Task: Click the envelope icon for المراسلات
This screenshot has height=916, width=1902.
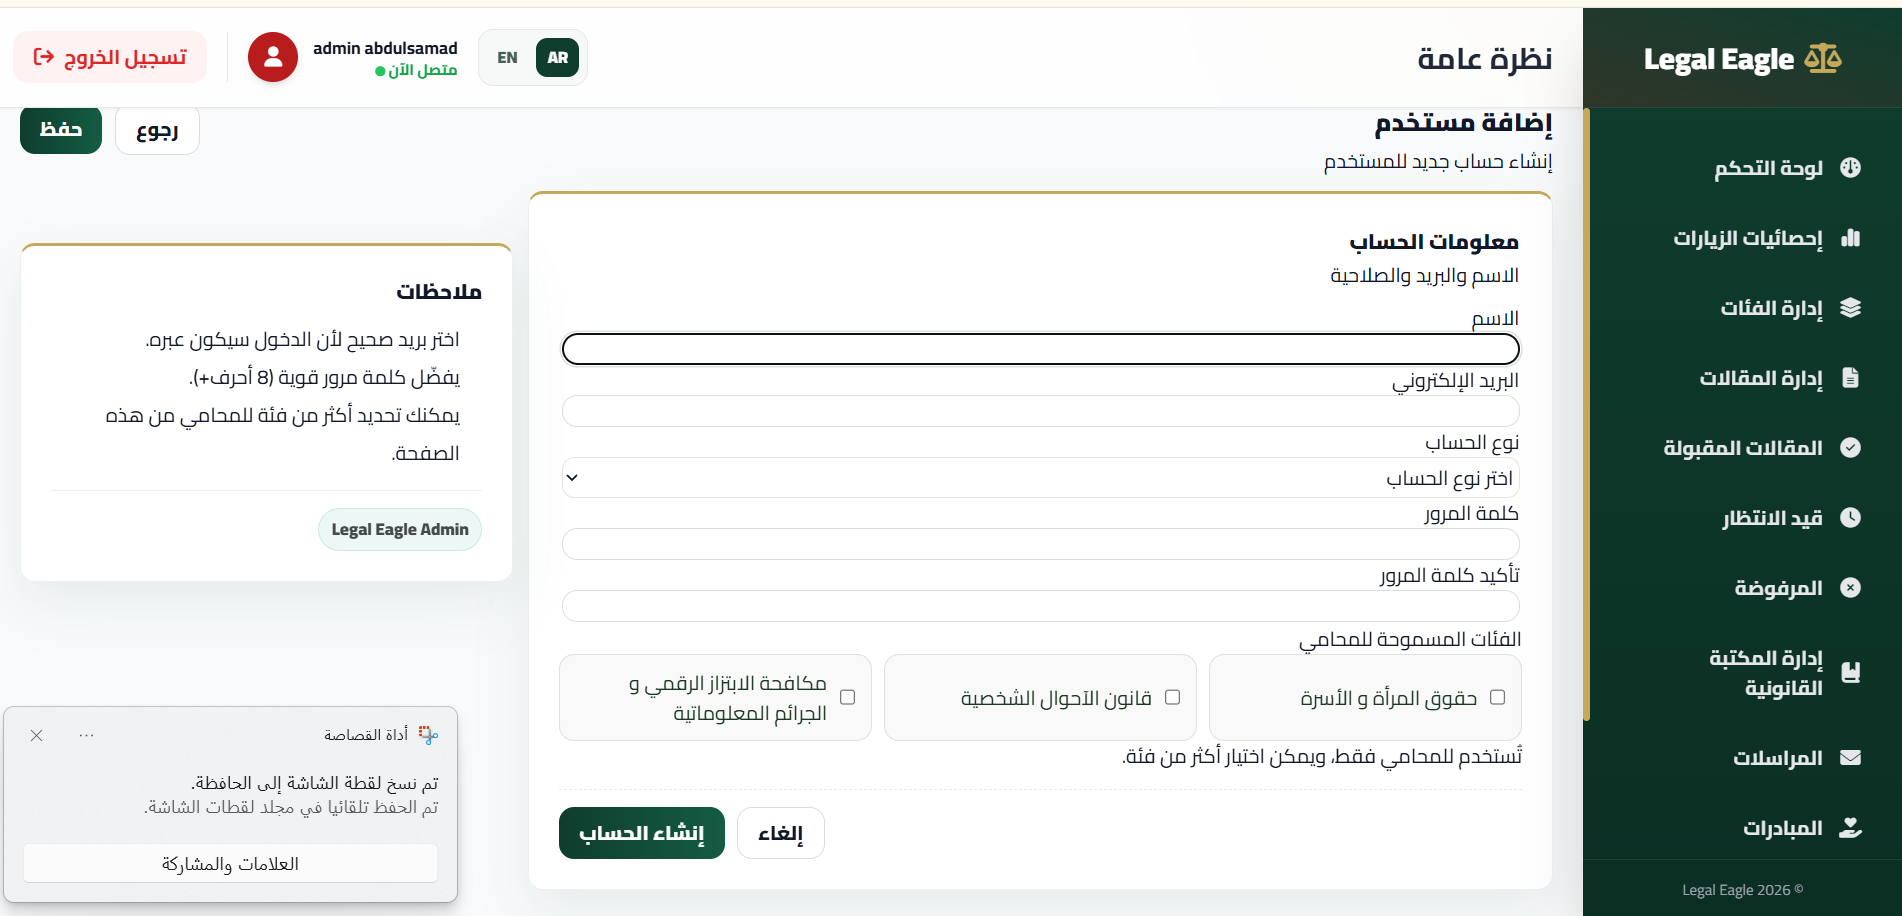Action: click(x=1850, y=758)
